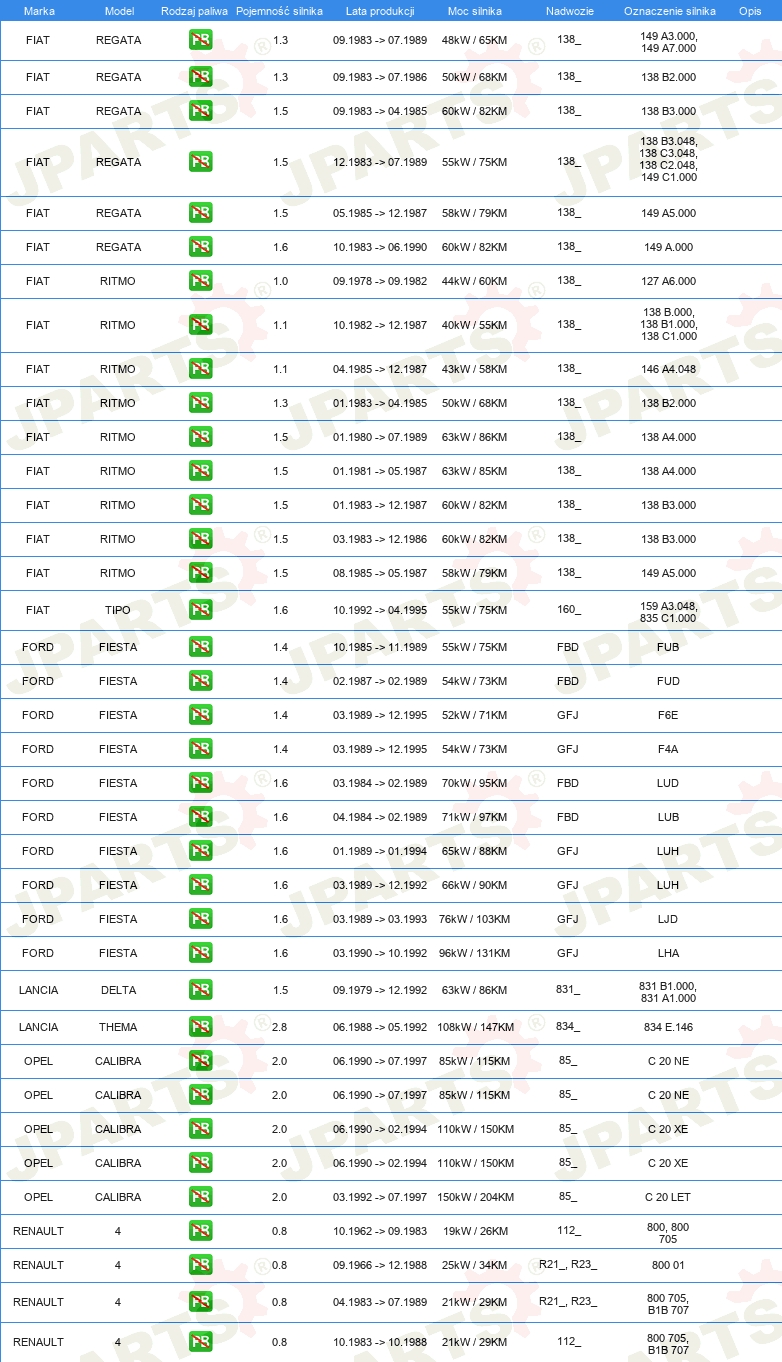This screenshot has width=782, height=1362.
Task: Click engine capacity 2.8
Action: [280, 1027]
